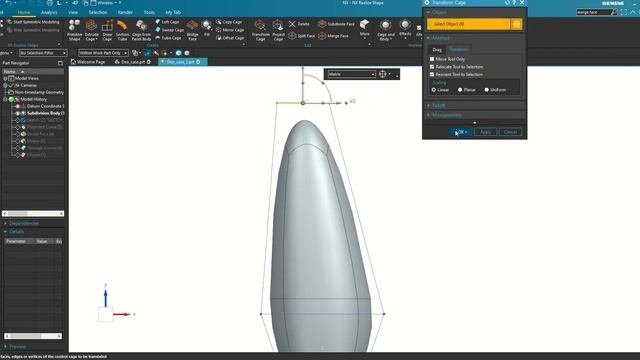640x360 pixels.
Task: Expand the Micropositions section
Action: point(428,116)
